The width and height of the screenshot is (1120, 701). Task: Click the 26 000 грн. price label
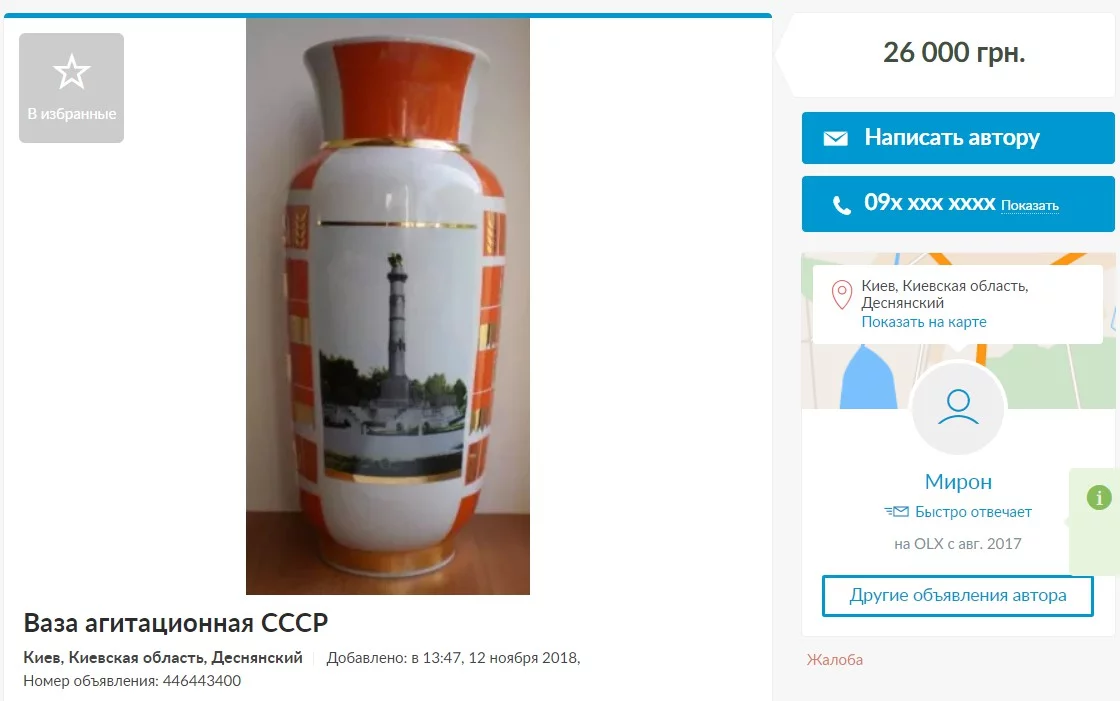pyautogui.click(x=954, y=52)
